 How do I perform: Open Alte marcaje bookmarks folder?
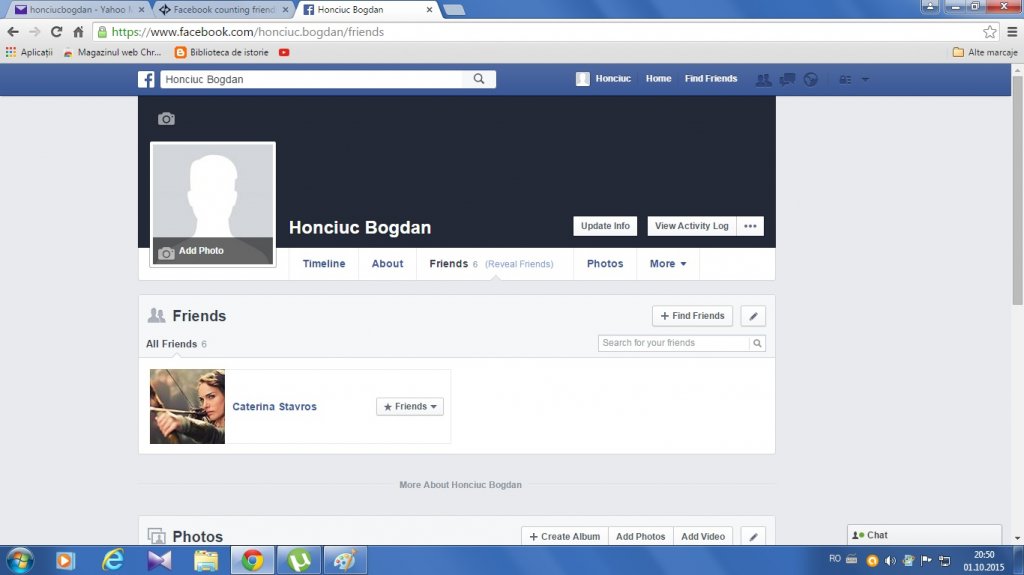click(985, 52)
